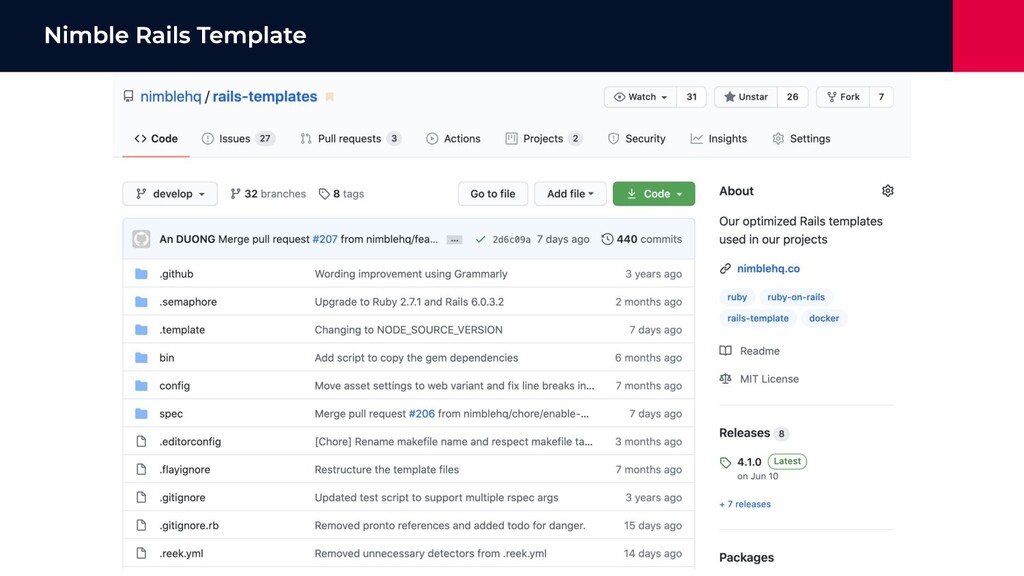Switch to the Actions tab
This screenshot has height=576, width=1024.
pos(453,138)
